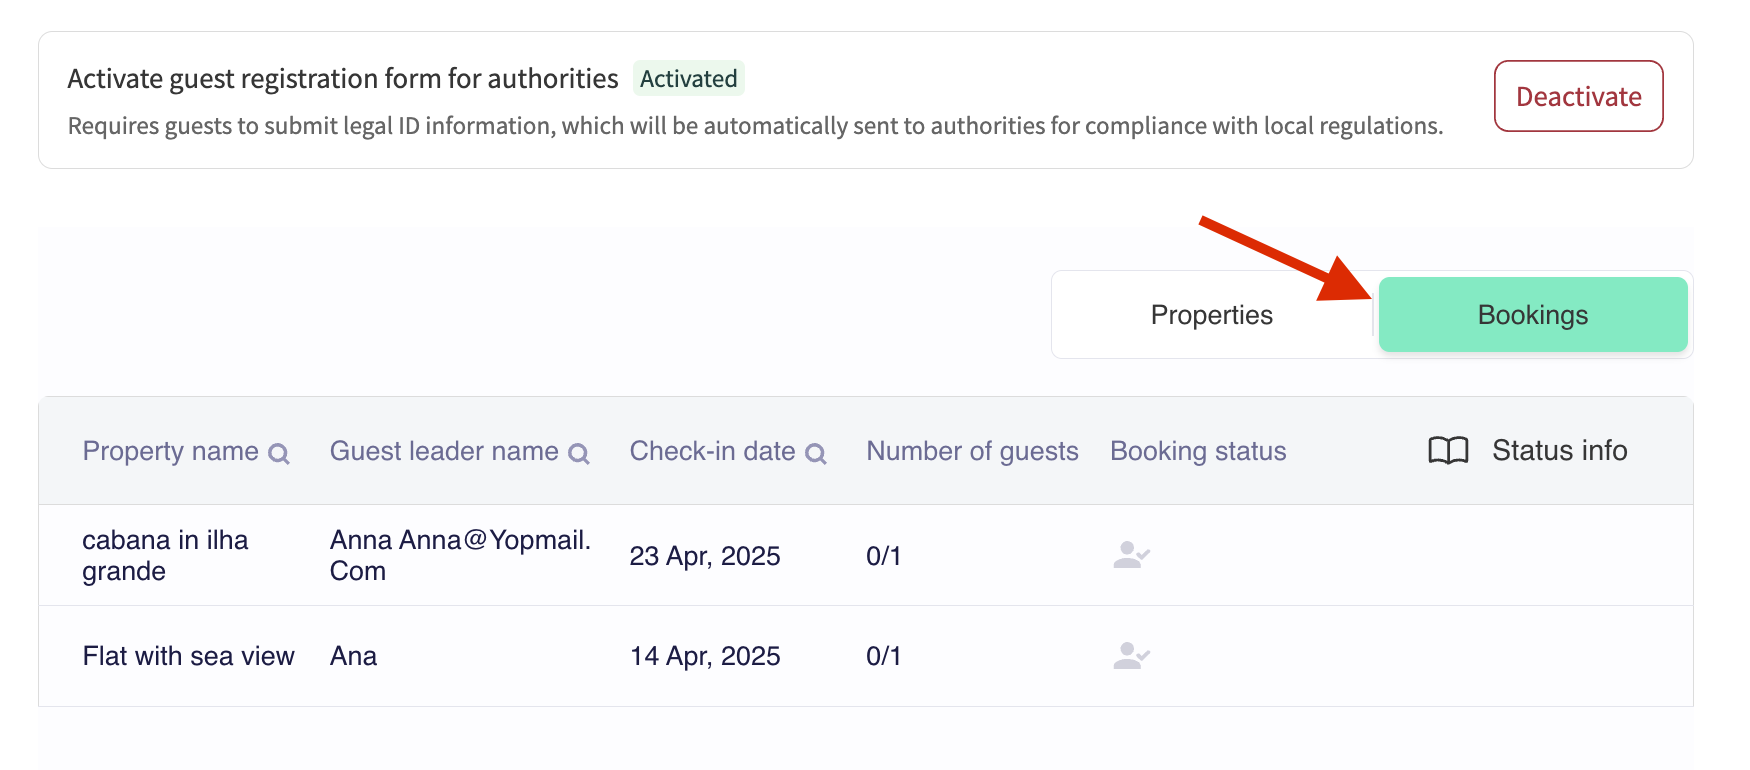1750x770 pixels.
Task: Open the Status info book icon
Action: pyautogui.click(x=1448, y=451)
